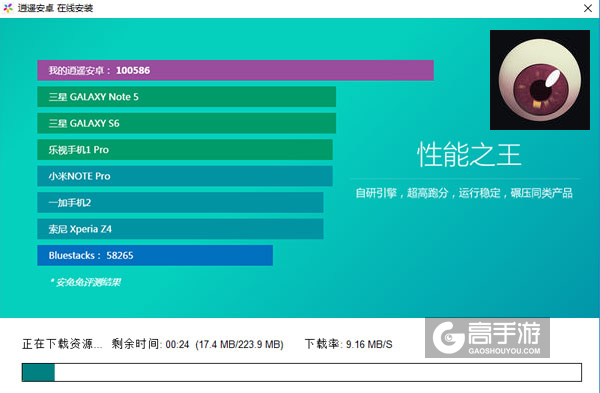Select the purple 我的逍遥安卓 100586 score bar
The image size is (600, 393).
point(235,70)
